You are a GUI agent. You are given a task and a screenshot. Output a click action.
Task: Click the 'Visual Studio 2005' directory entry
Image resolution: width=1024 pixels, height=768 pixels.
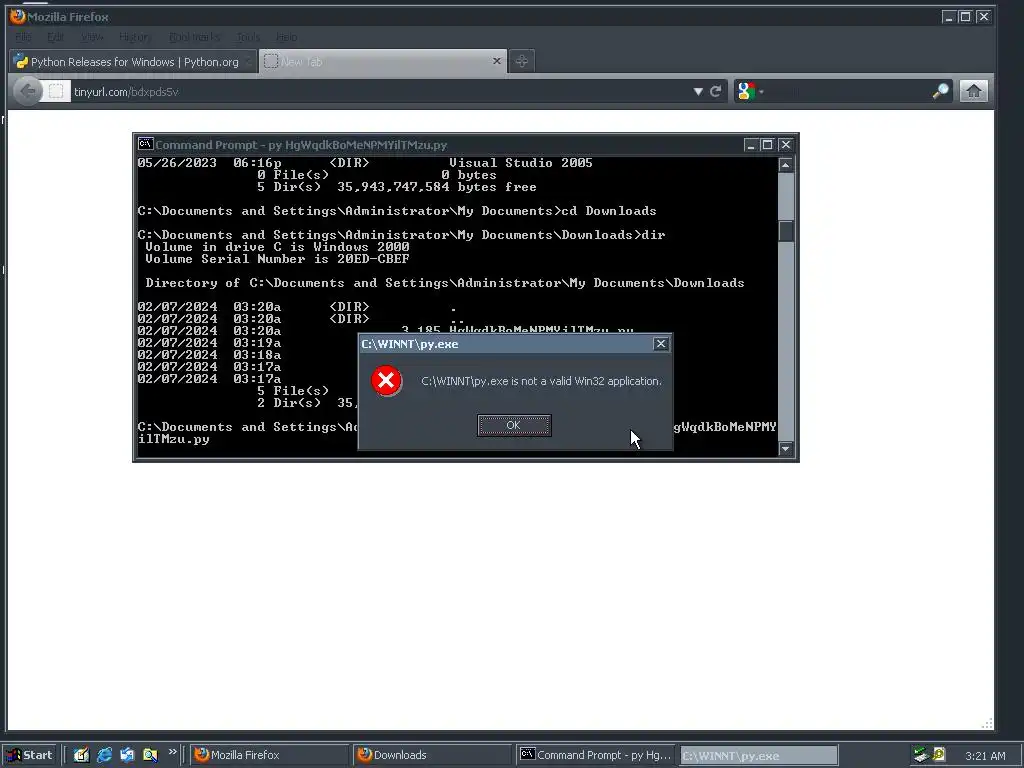[520, 163]
